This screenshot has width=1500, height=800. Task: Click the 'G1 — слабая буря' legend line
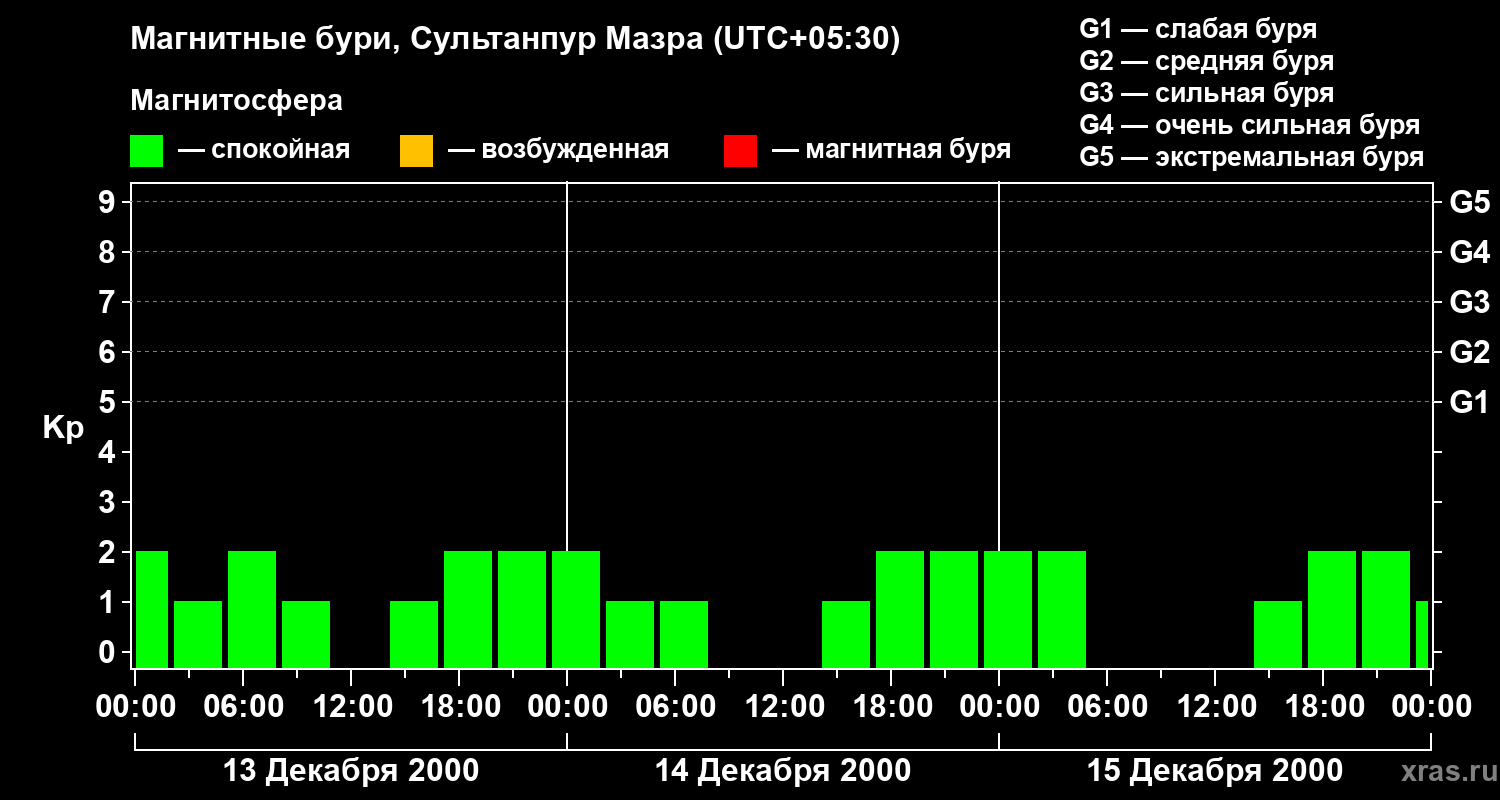click(x=1198, y=29)
